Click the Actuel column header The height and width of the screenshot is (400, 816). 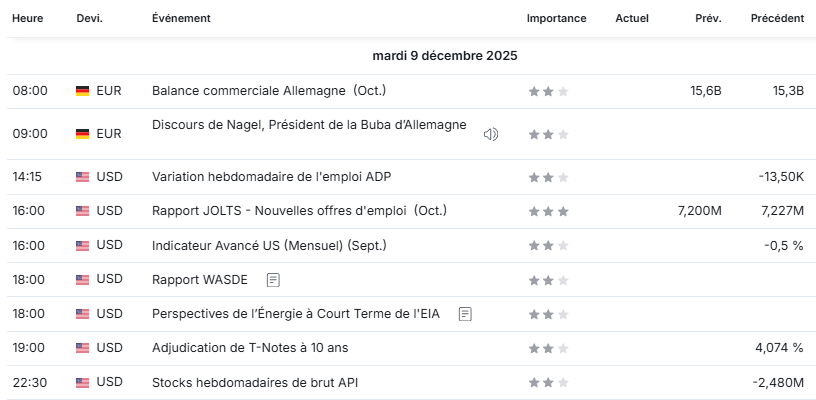(632, 19)
